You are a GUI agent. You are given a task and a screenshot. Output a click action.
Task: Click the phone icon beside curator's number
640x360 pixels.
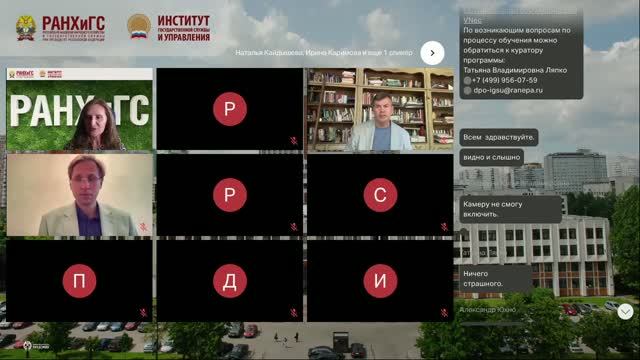click(x=467, y=80)
